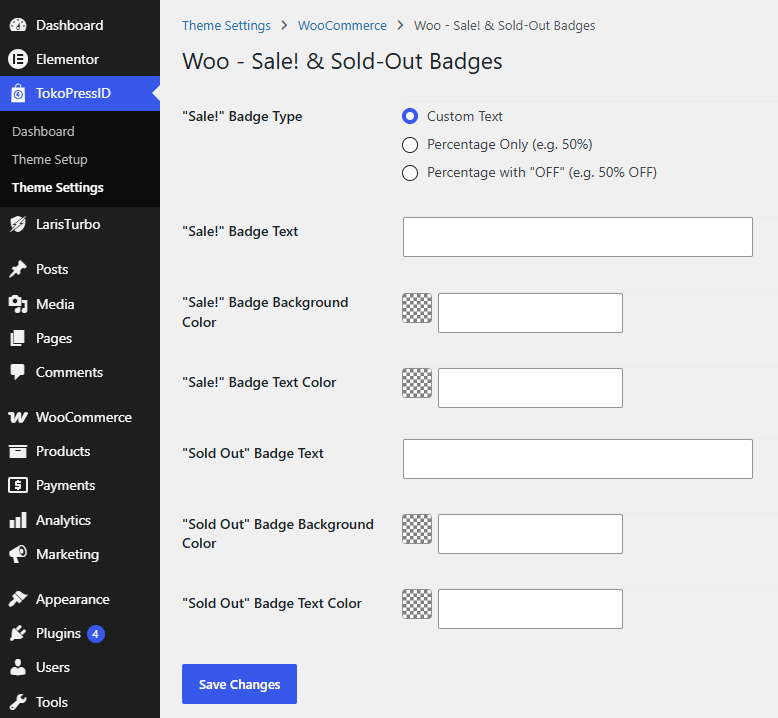Focus "Sold Out" Badge Text Color value field
This screenshot has width=778, height=718.
click(x=530, y=609)
